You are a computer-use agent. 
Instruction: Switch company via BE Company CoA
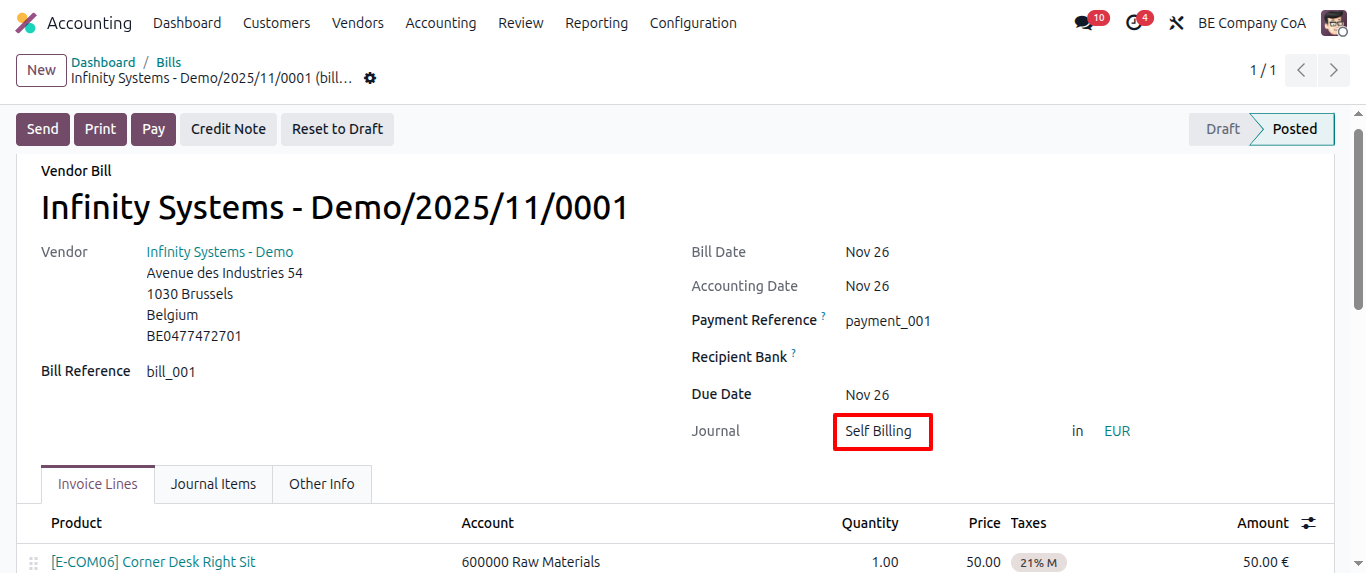pos(1252,23)
